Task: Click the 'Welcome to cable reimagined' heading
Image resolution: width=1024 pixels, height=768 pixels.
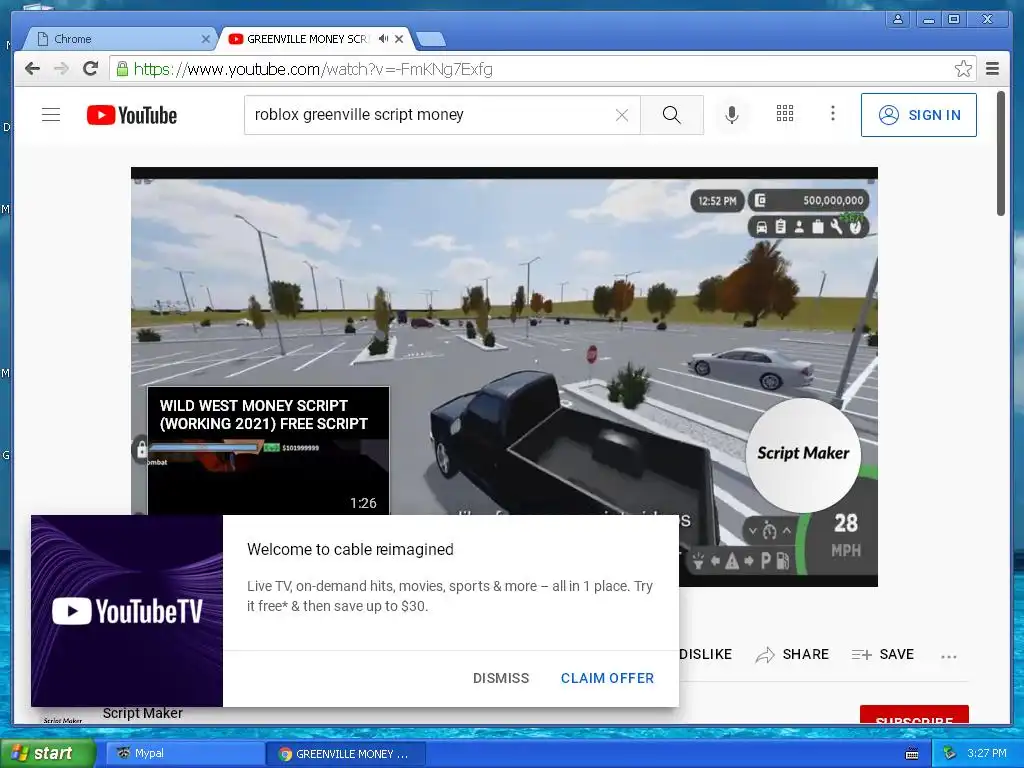Action: [x=350, y=549]
